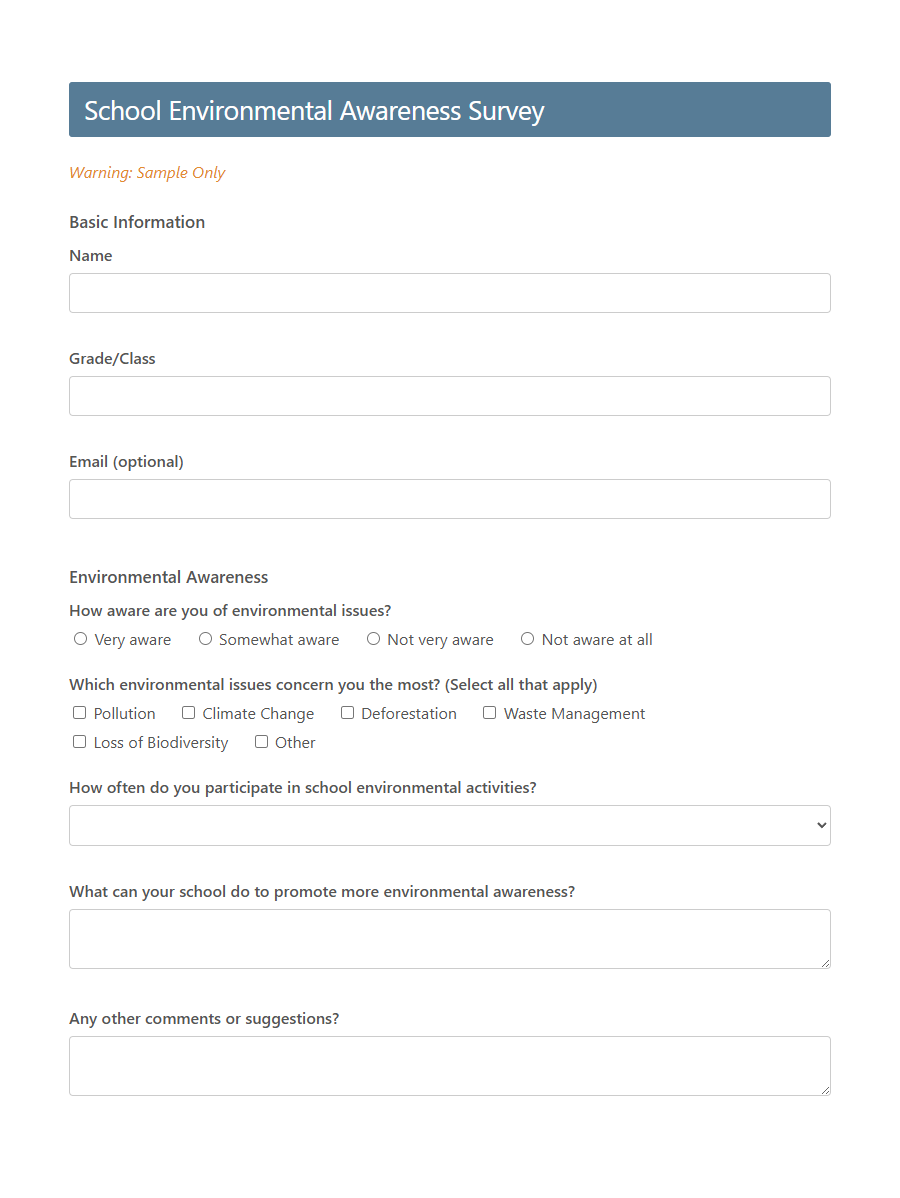Click the optional Email field
The width and height of the screenshot is (900, 1198).
tap(449, 498)
